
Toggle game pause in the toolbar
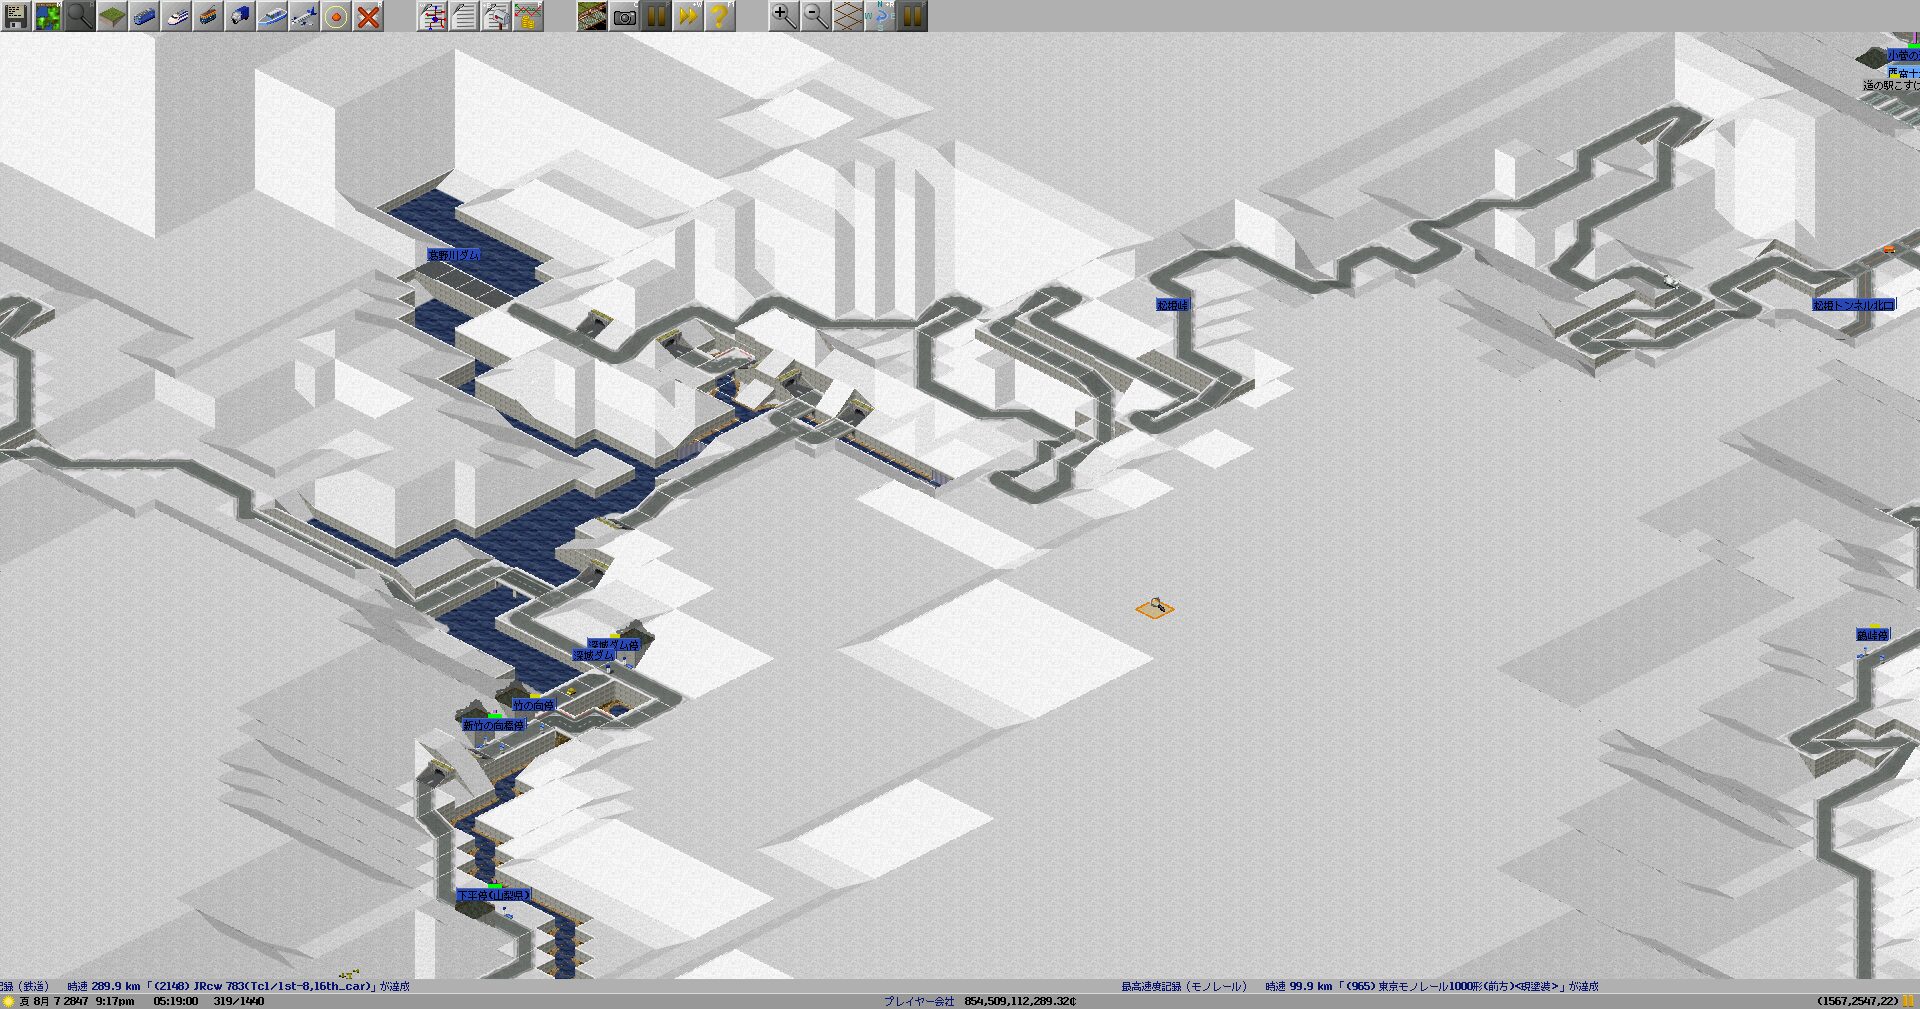click(656, 16)
